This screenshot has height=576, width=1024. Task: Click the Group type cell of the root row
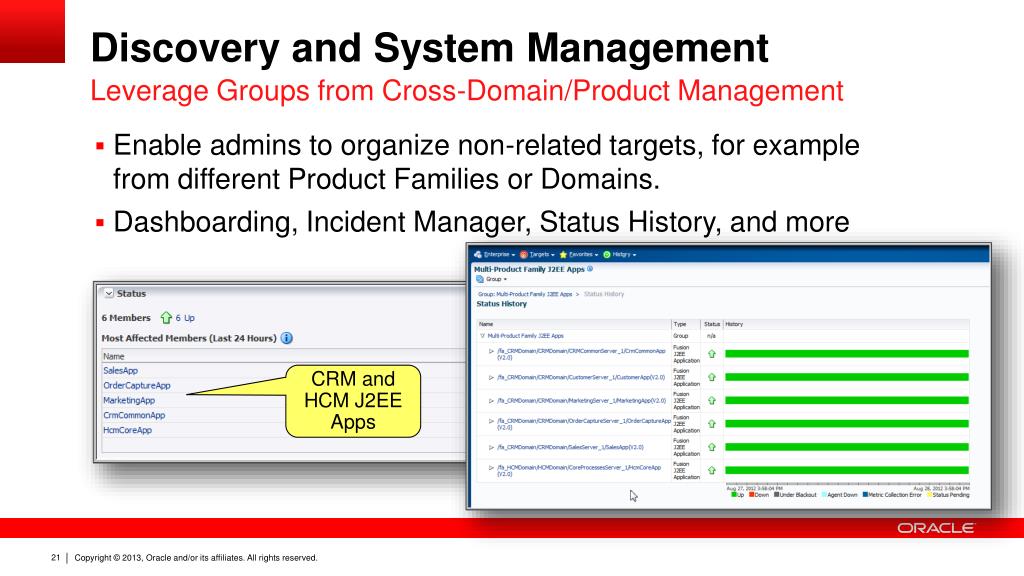pyautogui.click(x=680, y=336)
